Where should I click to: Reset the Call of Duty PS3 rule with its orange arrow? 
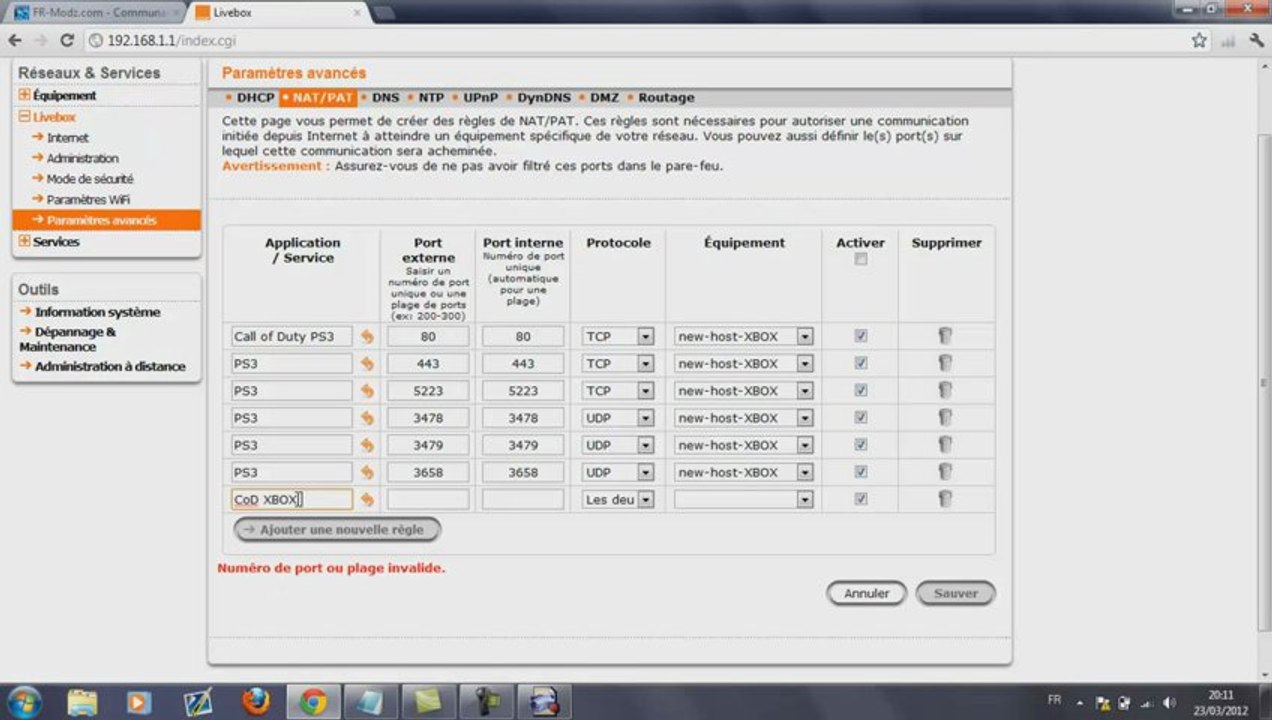[367, 337]
